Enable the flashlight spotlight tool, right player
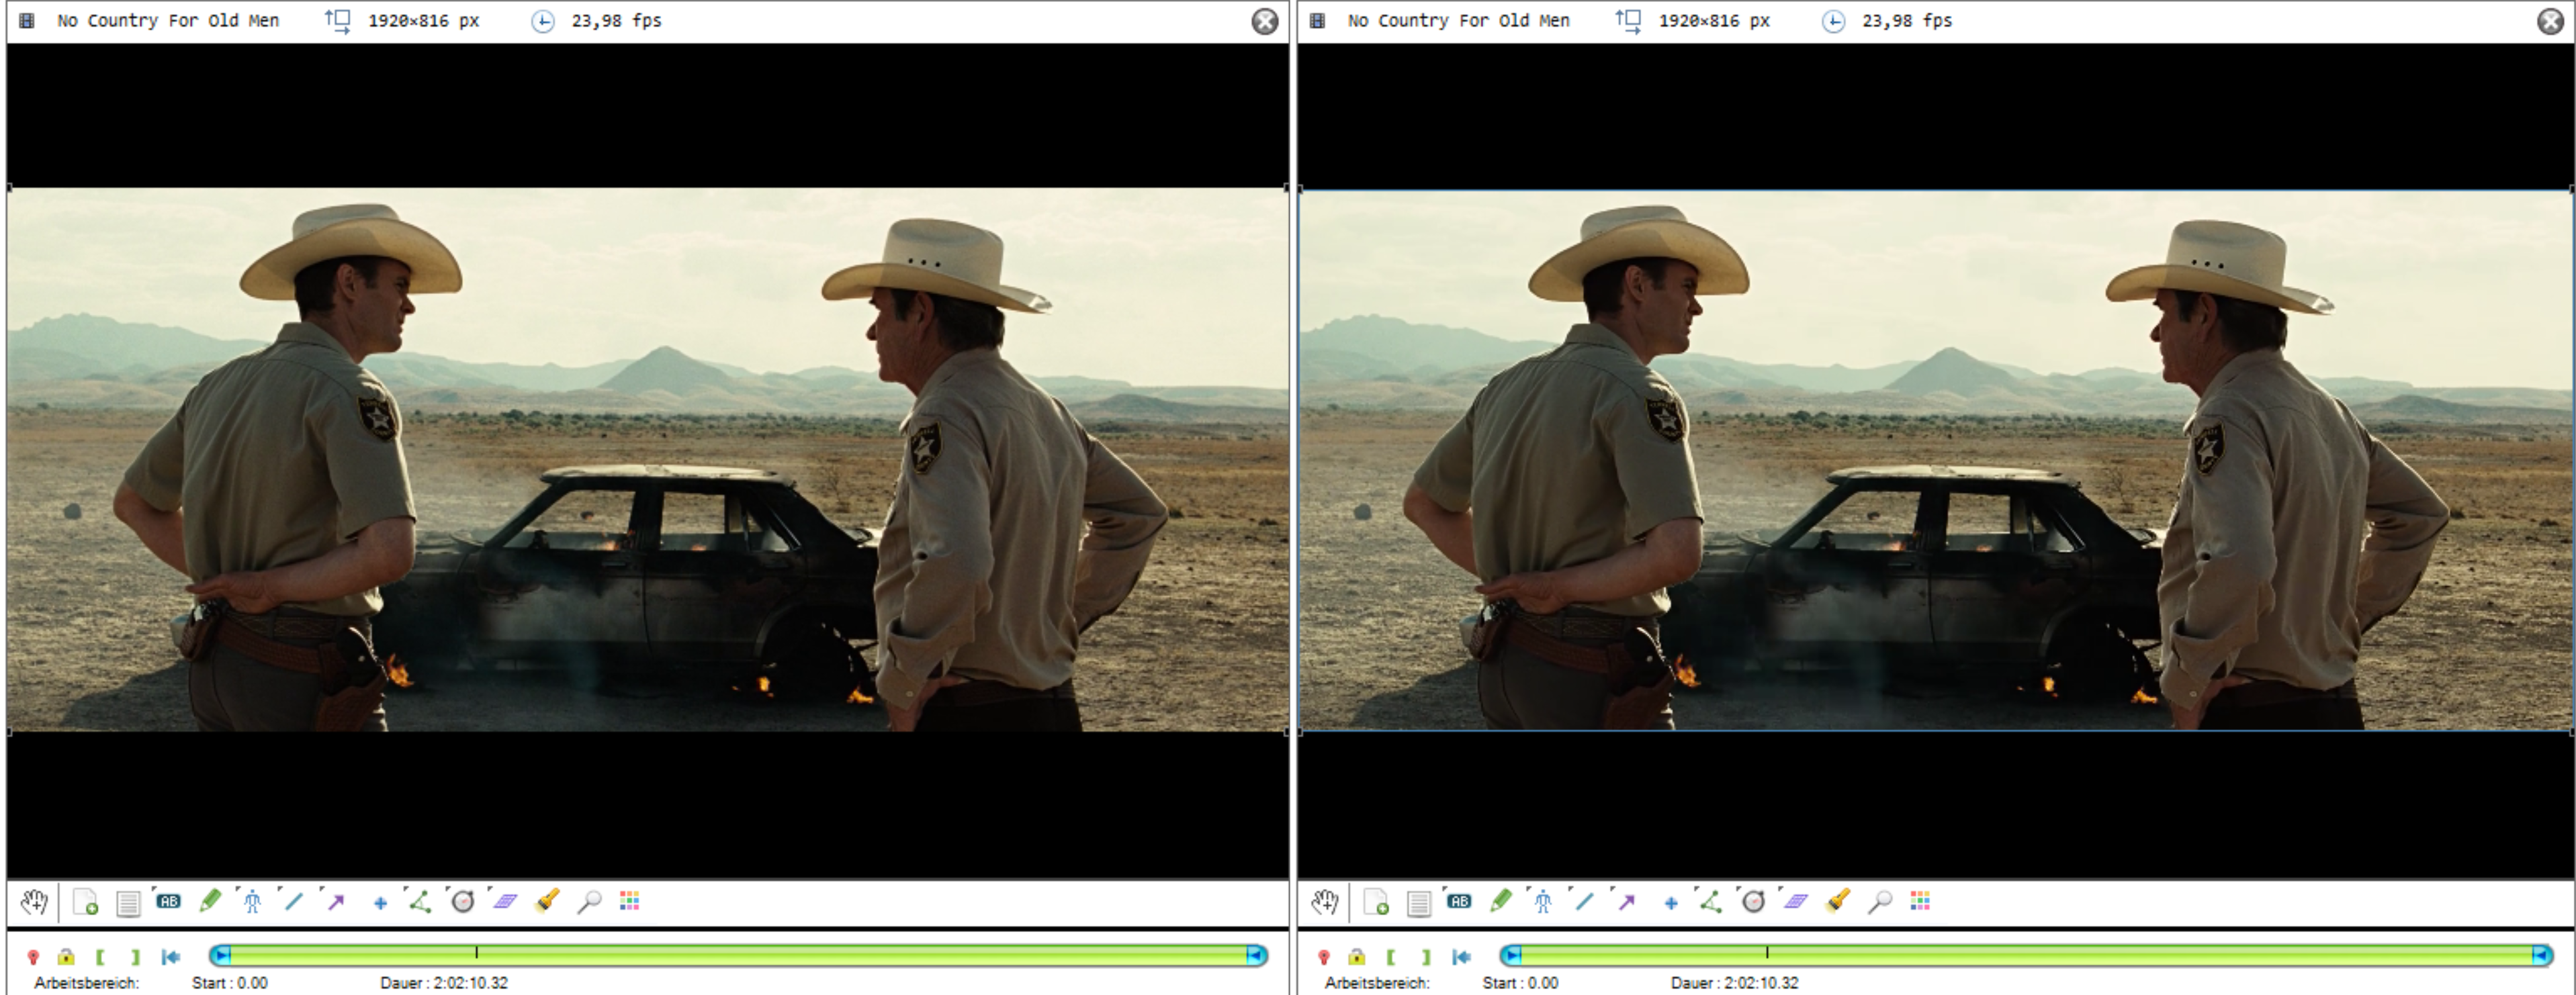 [x=1837, y=901]
